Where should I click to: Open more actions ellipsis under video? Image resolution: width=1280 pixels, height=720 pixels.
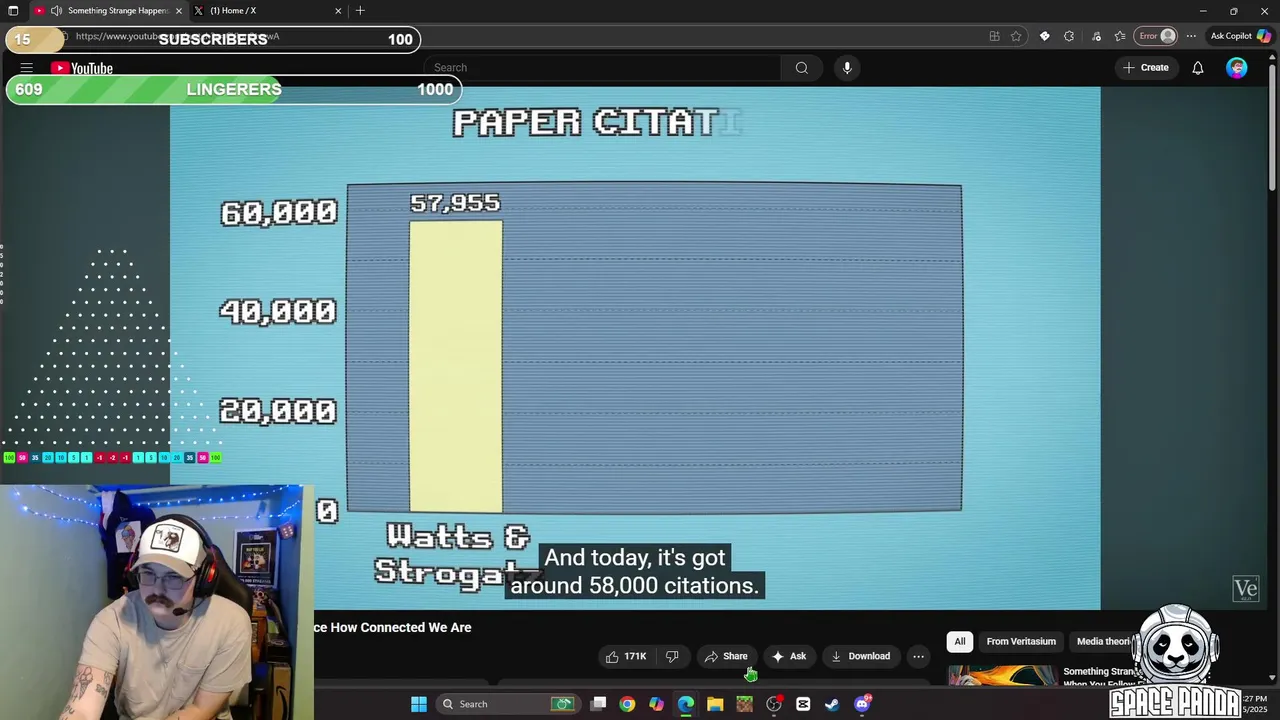click(918, 656)
